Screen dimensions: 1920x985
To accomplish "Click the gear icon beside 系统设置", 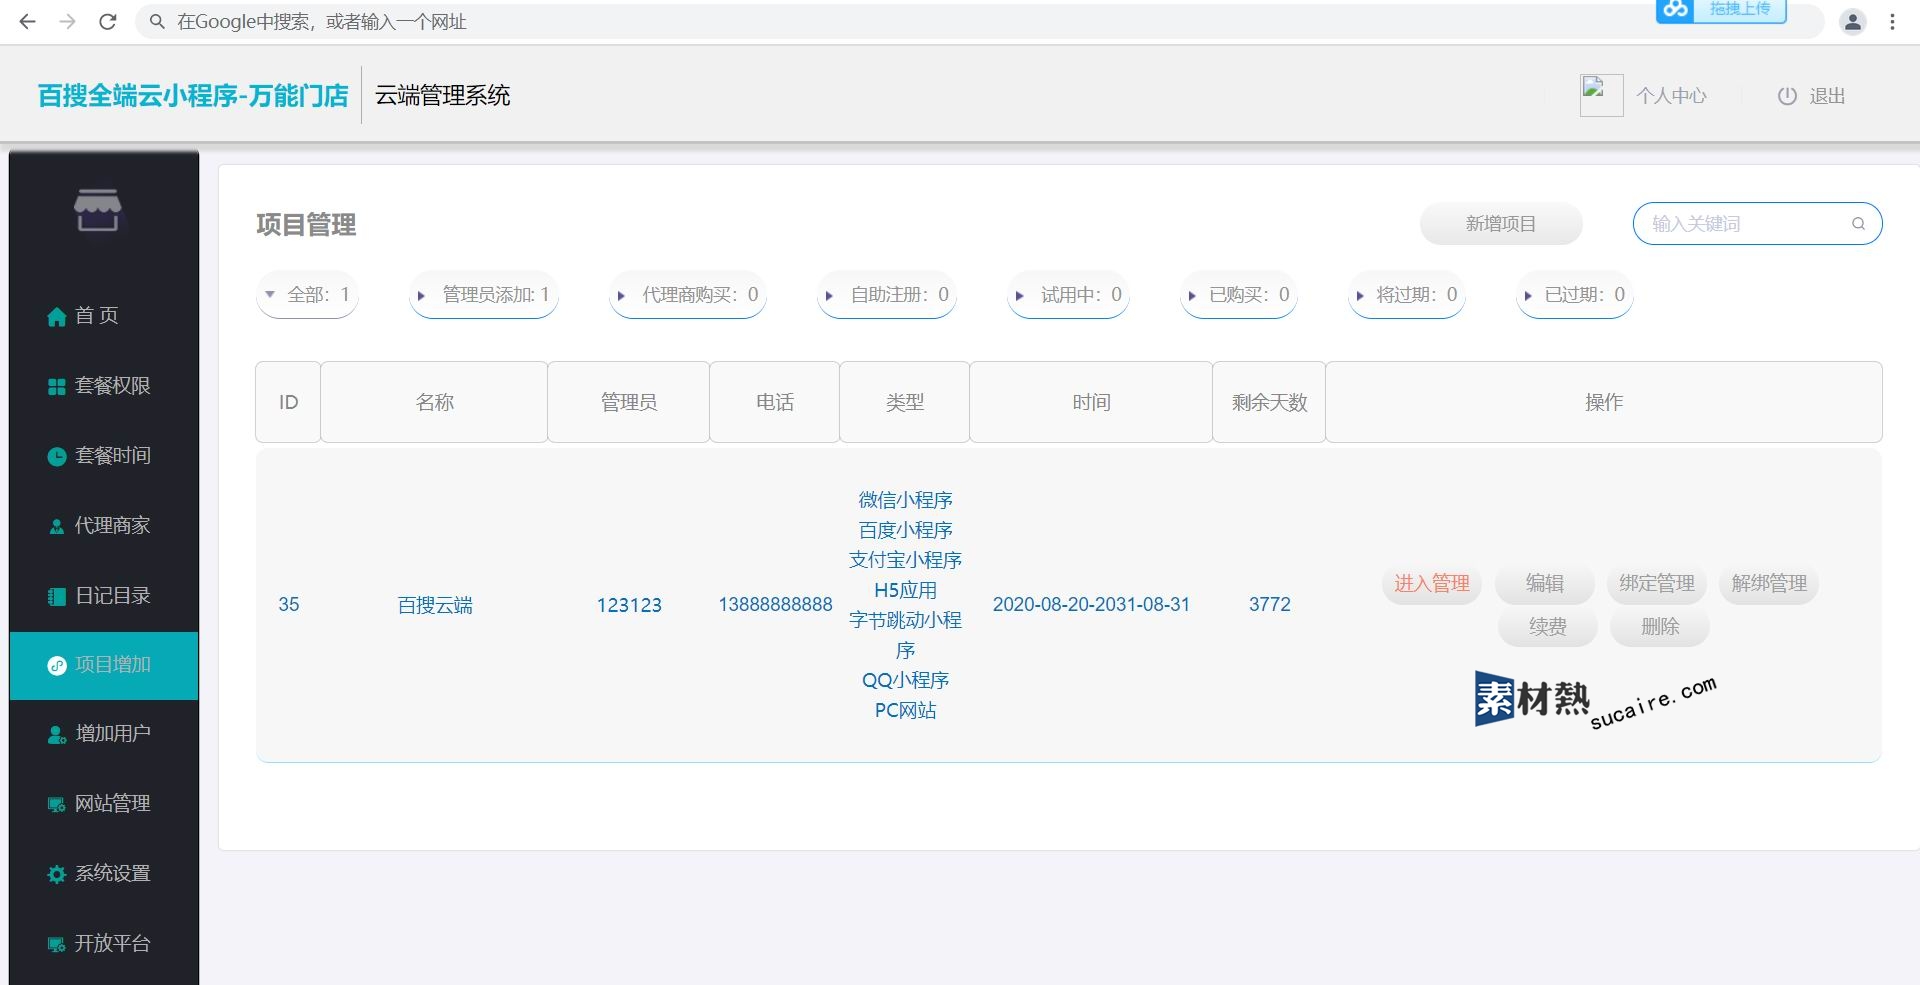I will (x=57, y=874).
